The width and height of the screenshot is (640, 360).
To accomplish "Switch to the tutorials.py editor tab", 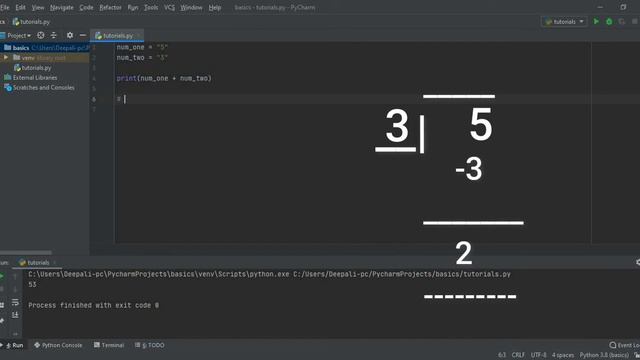I will click(117, 36).
